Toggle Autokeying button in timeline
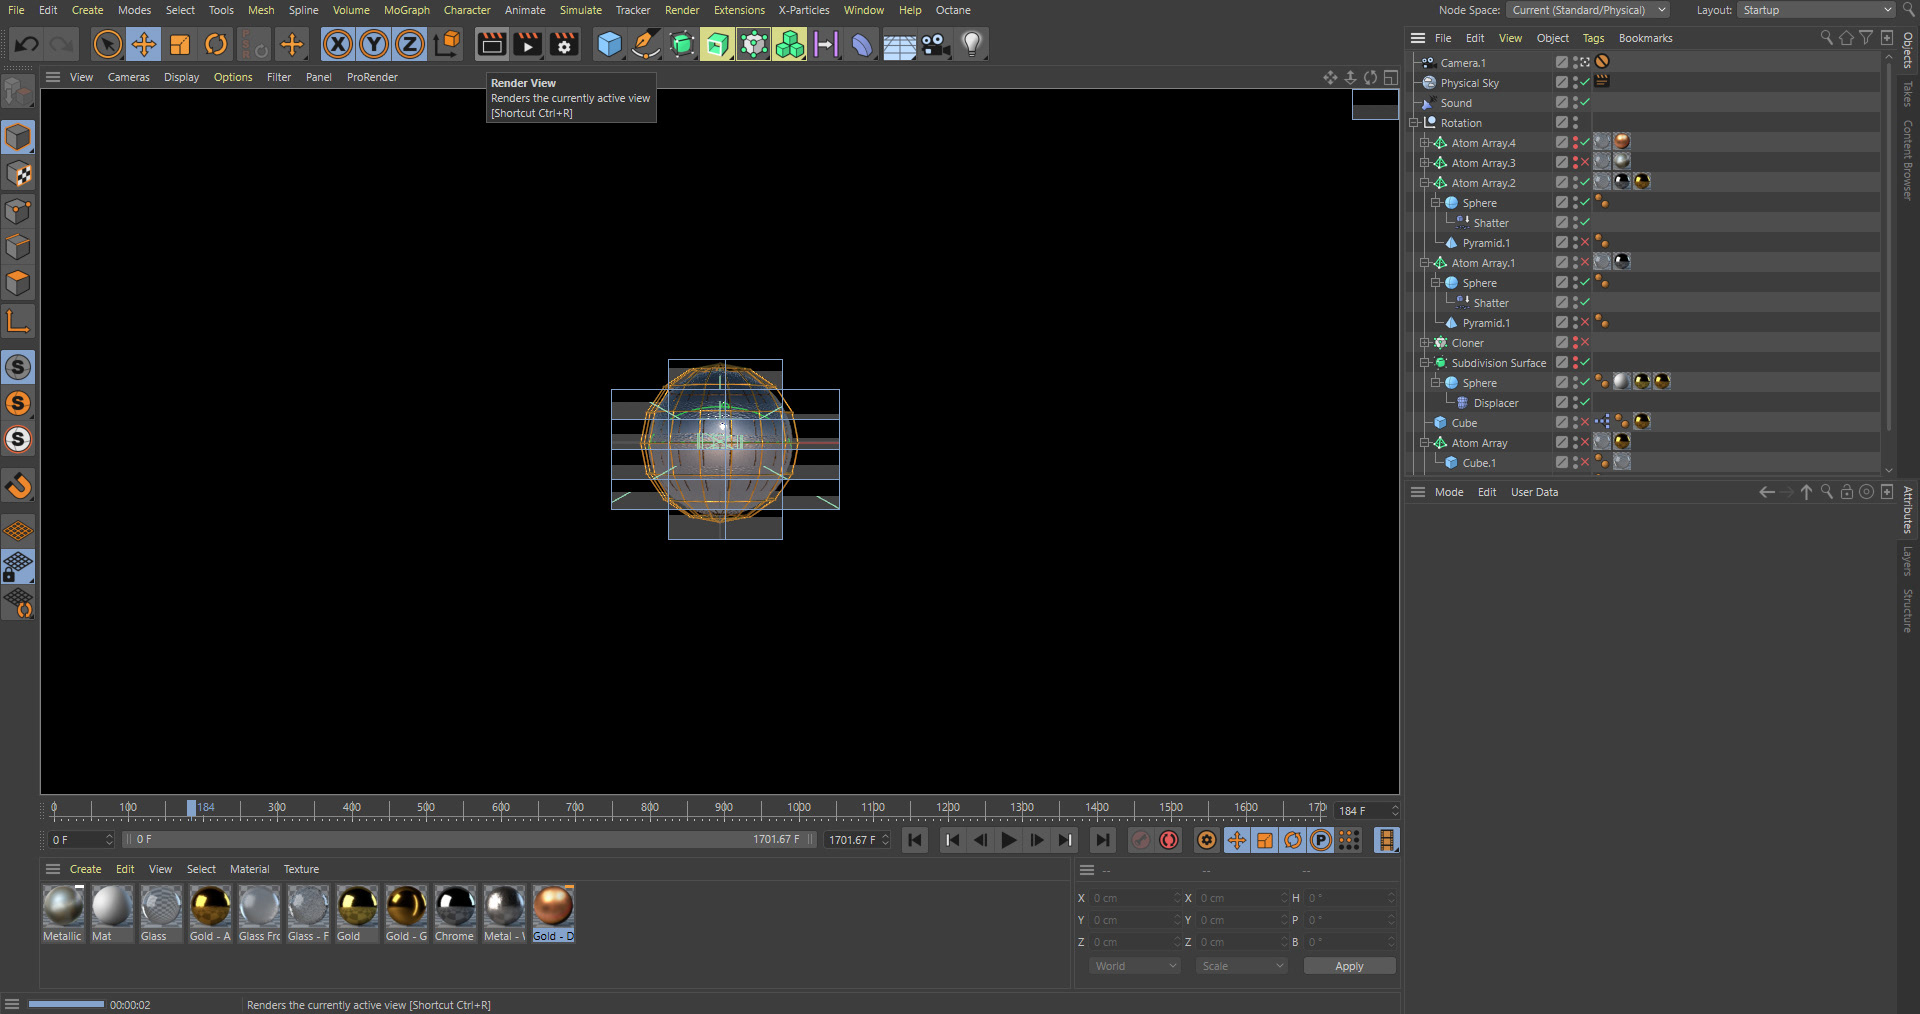The width and height of the screenshot is (1920, 1014). (1169, 840)
